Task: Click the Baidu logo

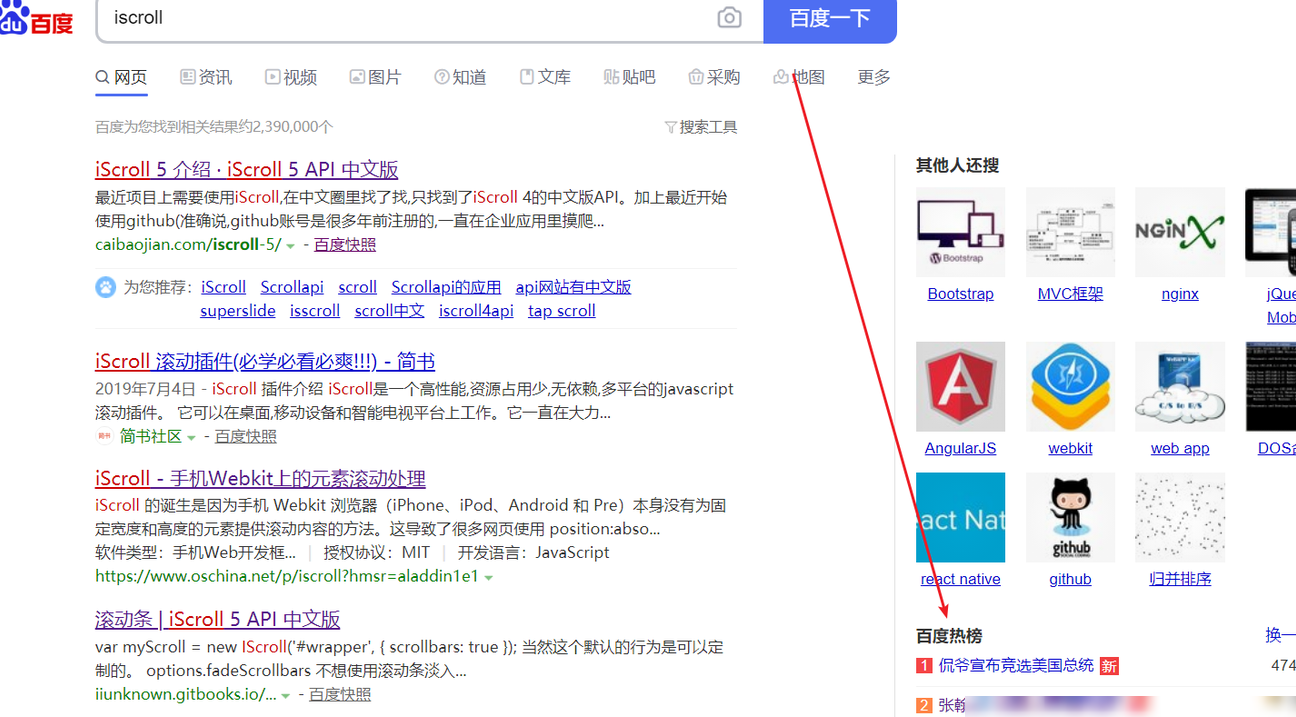Action: 37,18
